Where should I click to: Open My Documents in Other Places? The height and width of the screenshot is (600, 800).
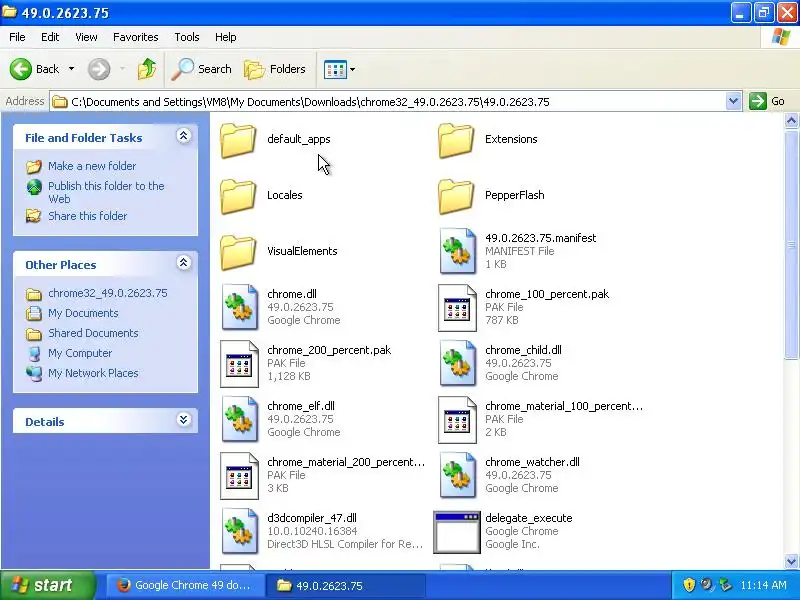(83, 313)
